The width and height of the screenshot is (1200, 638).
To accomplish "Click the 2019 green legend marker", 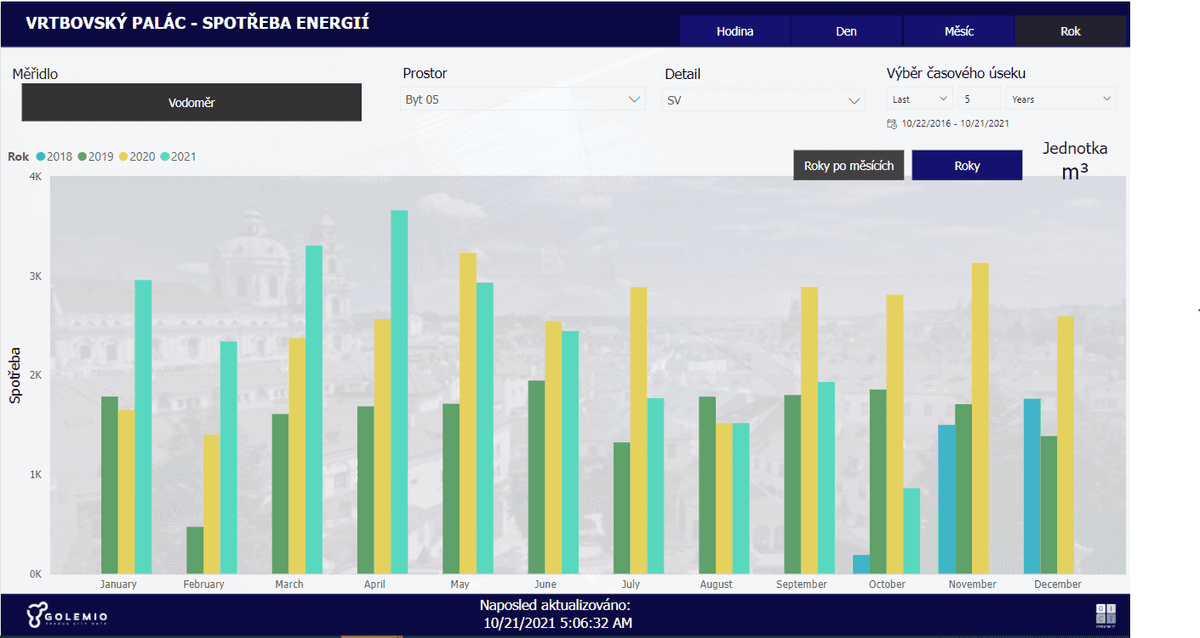I will coord(83,157).
